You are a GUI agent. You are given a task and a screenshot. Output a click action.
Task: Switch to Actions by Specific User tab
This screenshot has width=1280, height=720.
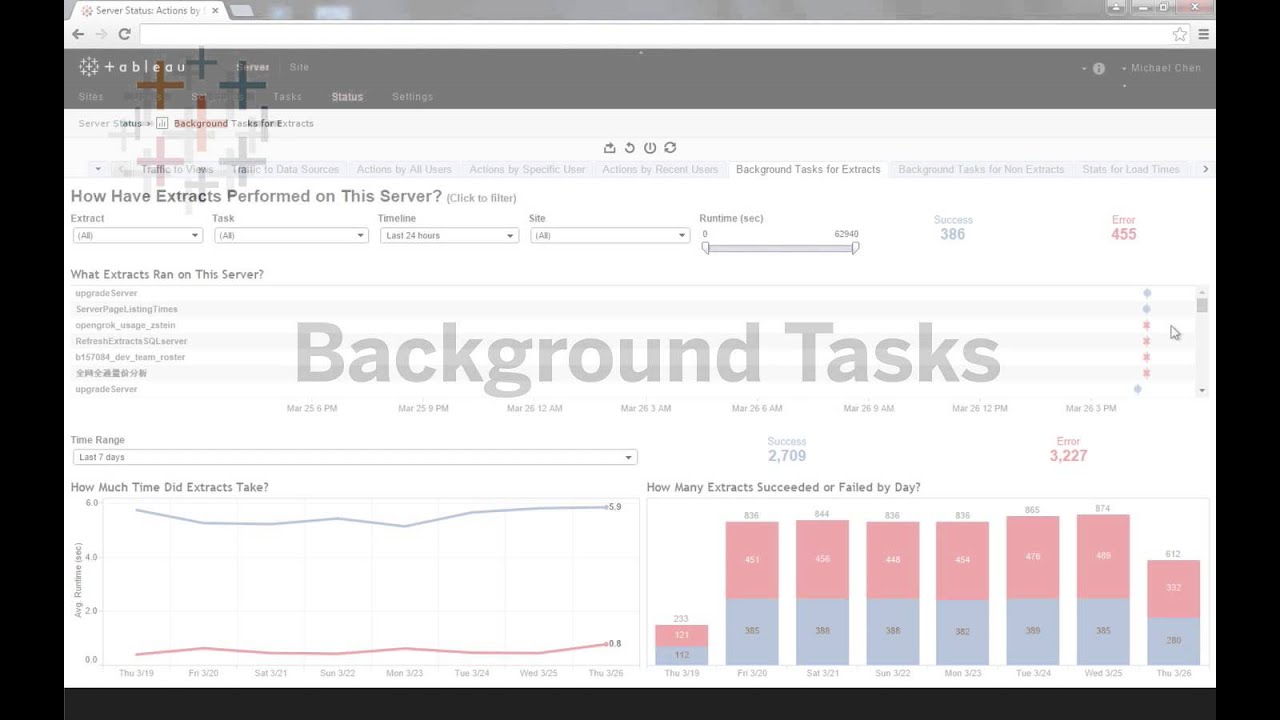527,169
